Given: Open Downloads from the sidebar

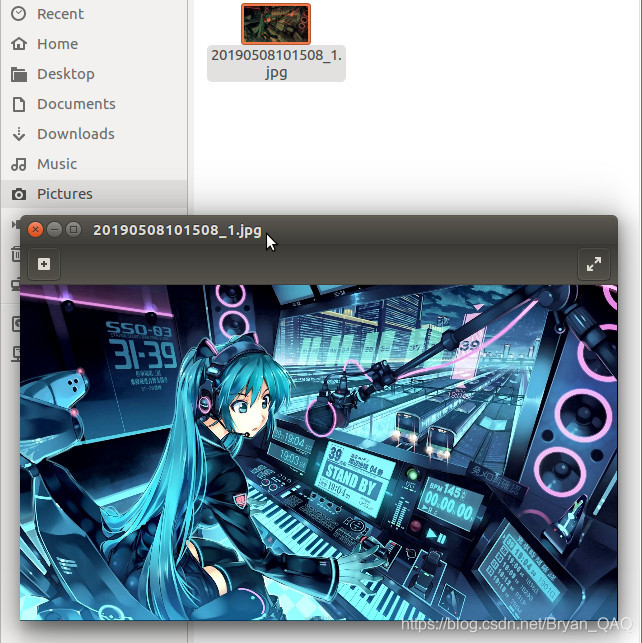Looking at the screenshot, I should (x=93, y=134).
